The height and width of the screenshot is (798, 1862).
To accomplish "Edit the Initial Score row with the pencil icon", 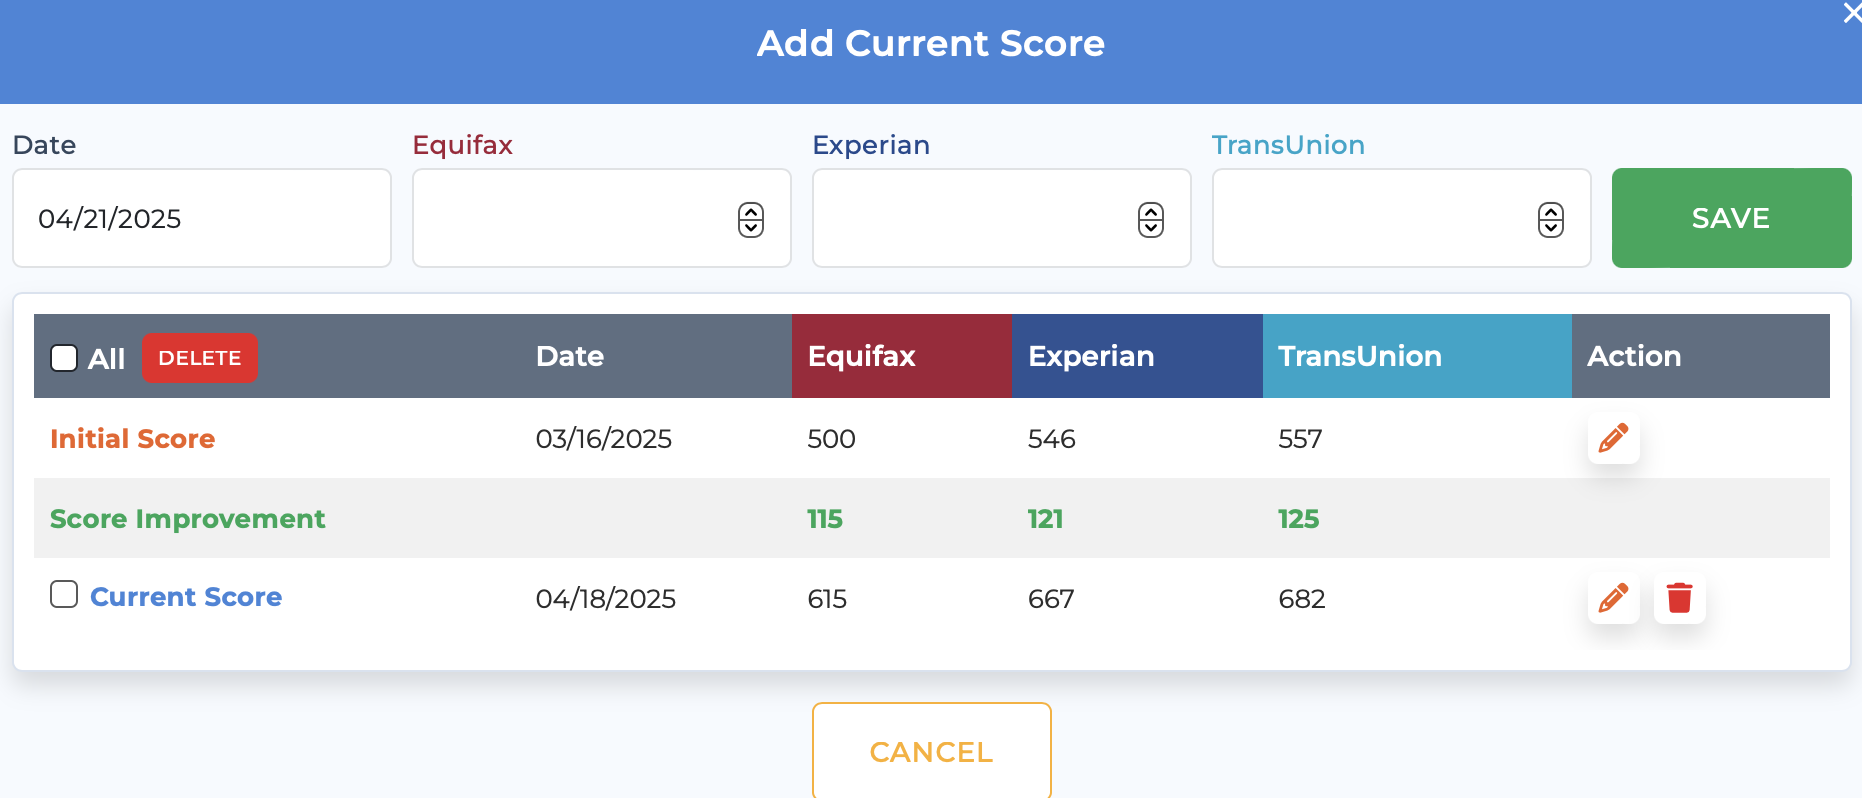I will click(1613, 438).
